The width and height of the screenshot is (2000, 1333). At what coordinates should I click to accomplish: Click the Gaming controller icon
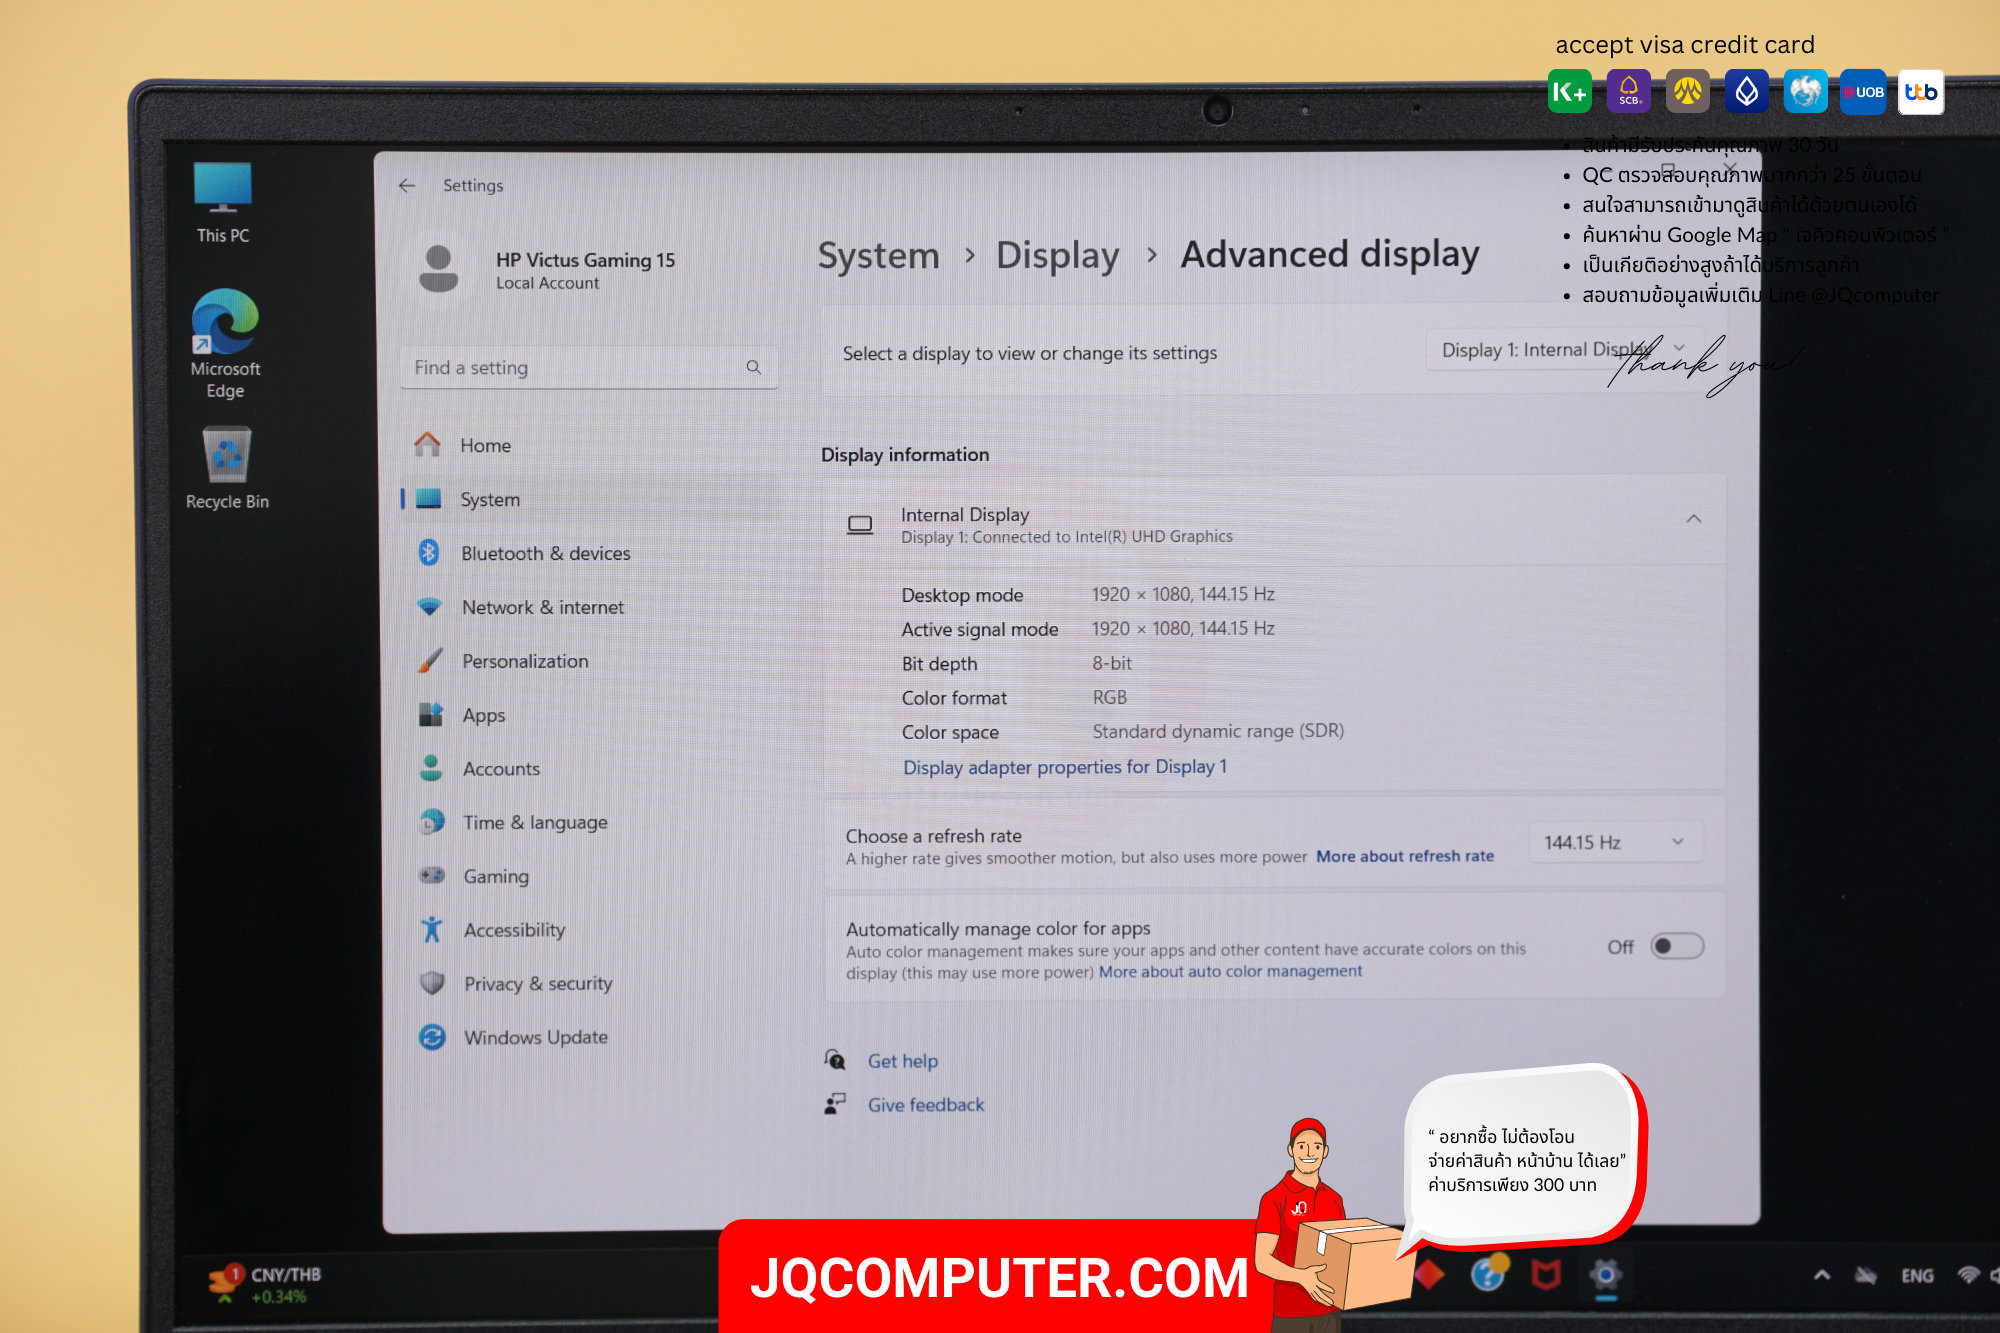point(432,875)
